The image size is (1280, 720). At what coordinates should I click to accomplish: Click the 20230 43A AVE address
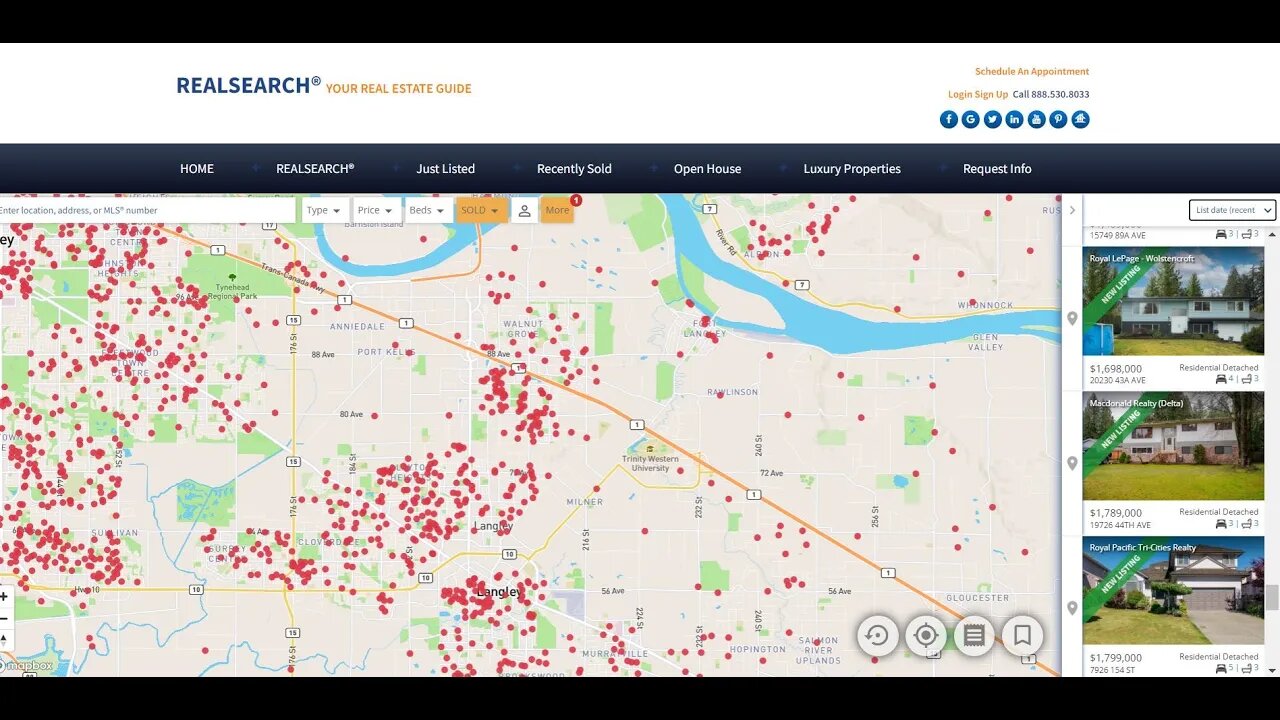[1120, 380]
